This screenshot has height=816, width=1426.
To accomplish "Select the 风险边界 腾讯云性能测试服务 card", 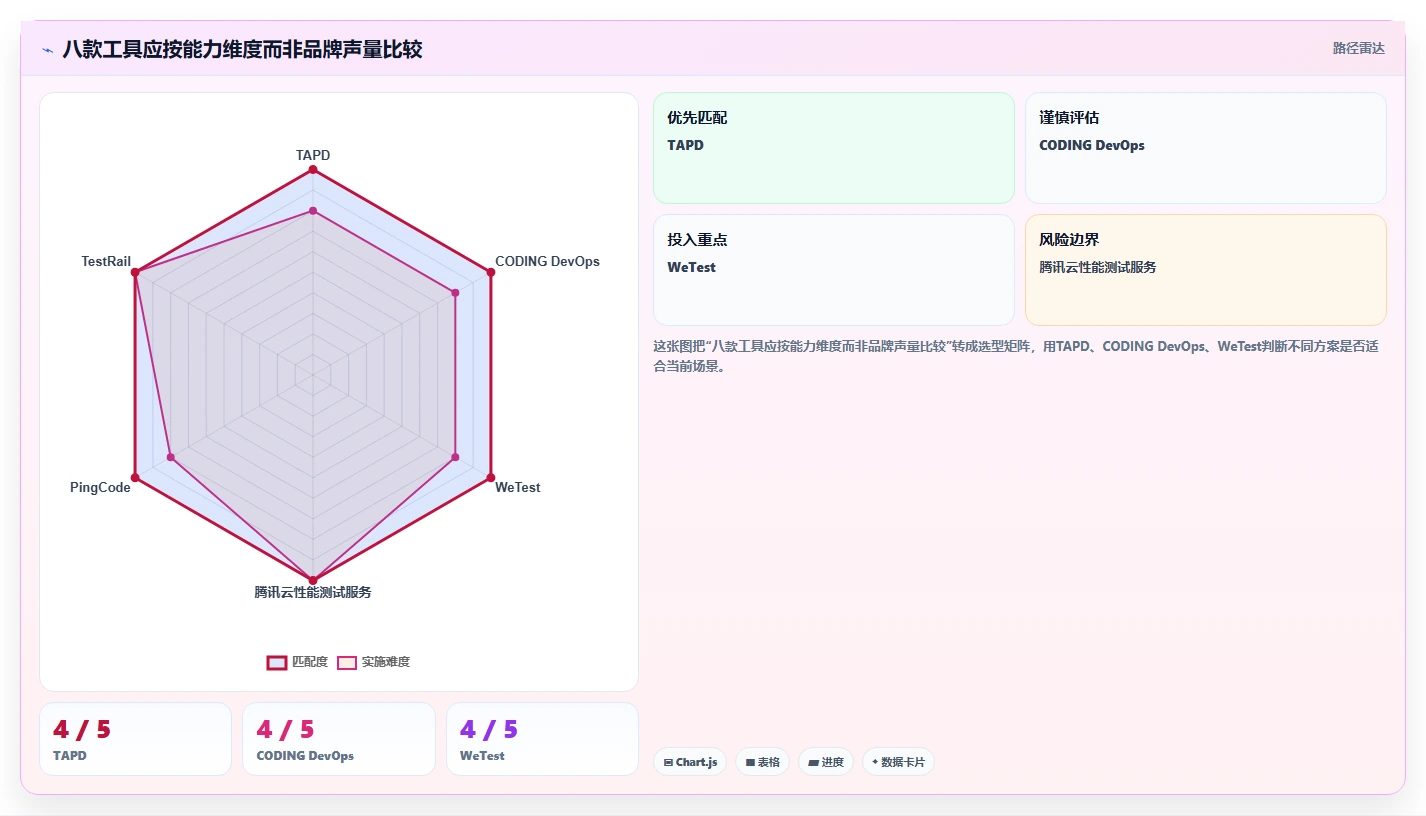I will coord(1206,270).
